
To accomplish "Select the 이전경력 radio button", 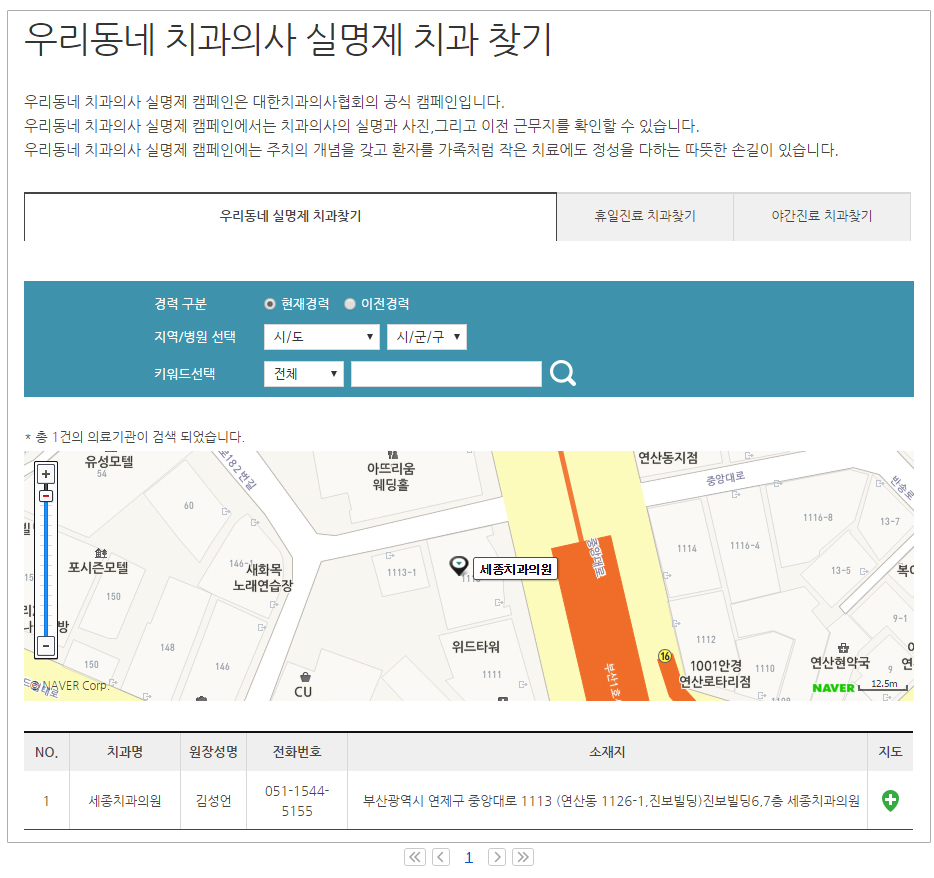I will pos(350,304).
